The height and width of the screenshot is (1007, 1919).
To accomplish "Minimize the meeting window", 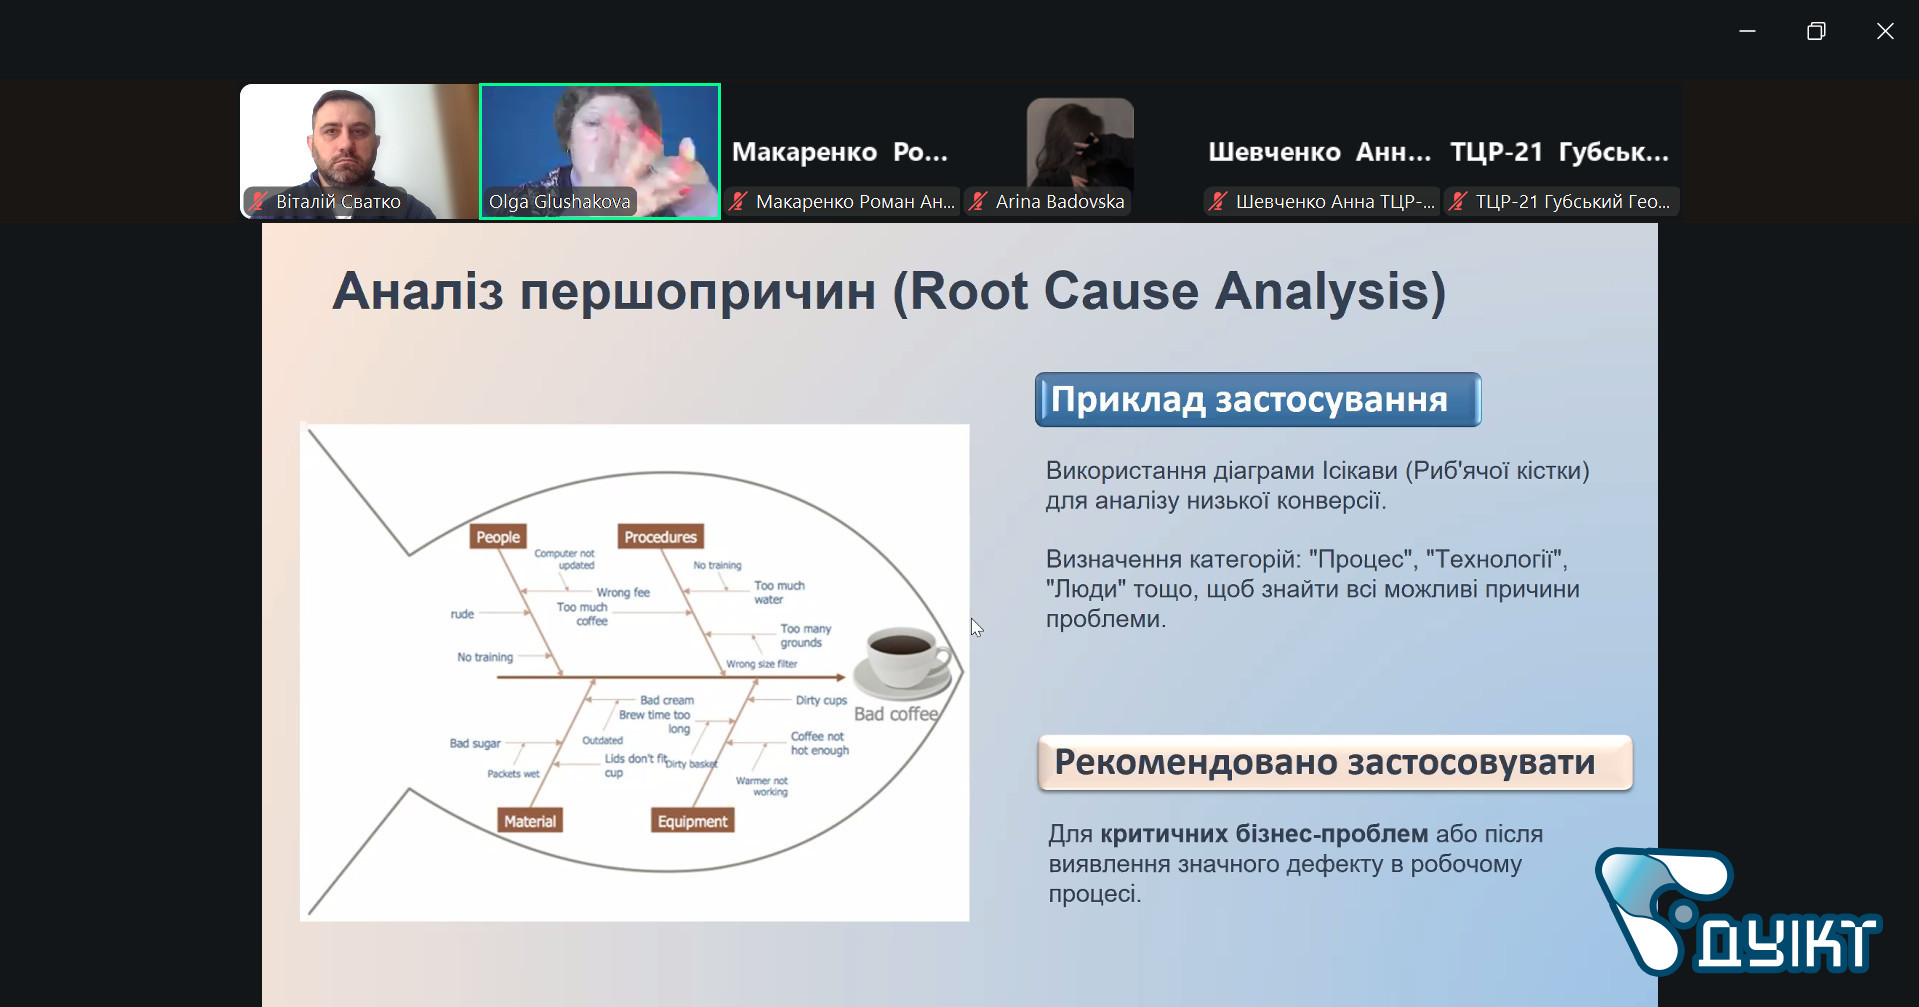I will tap(1747, 31).
